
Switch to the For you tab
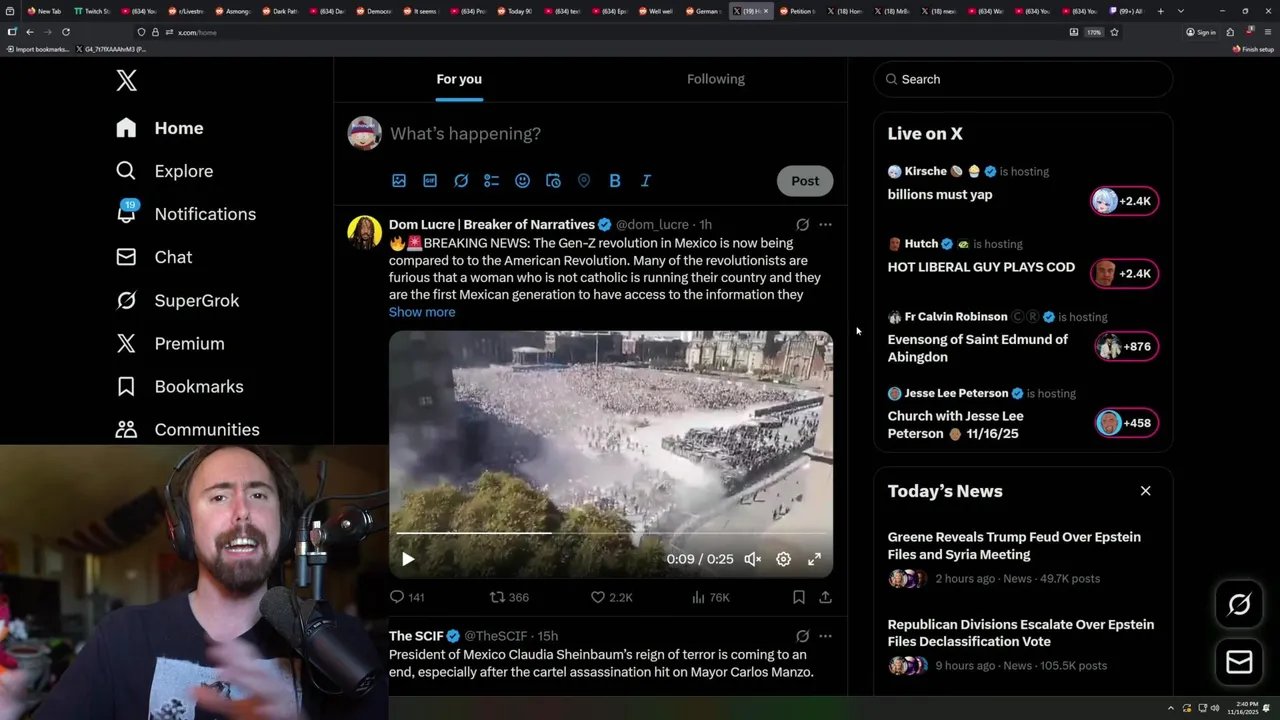(x=459, y=79)
